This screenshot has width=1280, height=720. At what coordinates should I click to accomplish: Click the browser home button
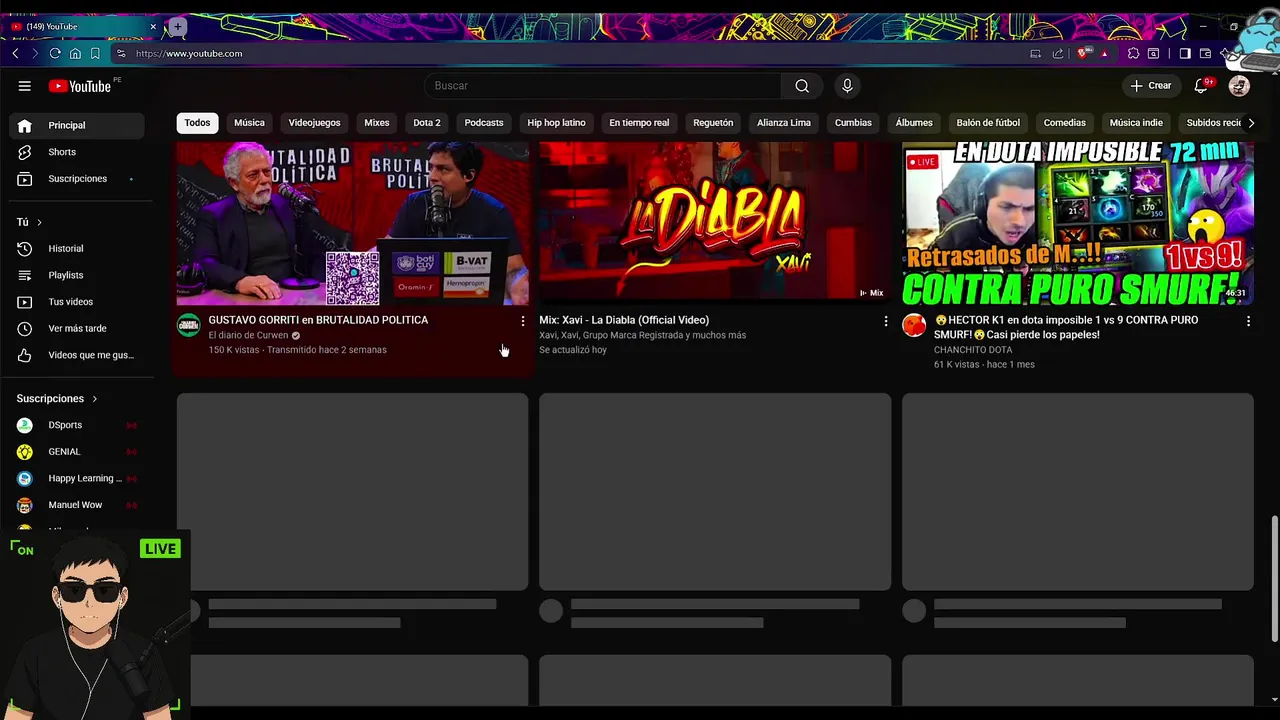click(75, 53)
